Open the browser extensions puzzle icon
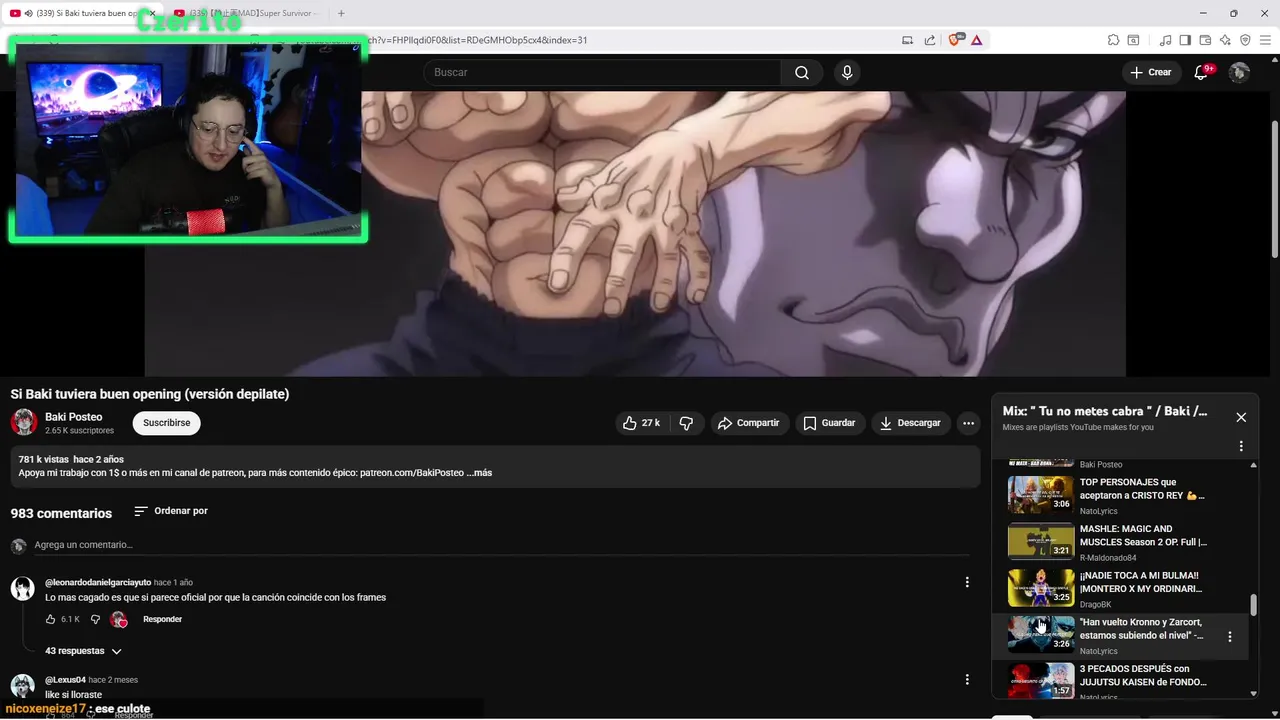This screenshot has height=720, width=1280. point(1113,40)
